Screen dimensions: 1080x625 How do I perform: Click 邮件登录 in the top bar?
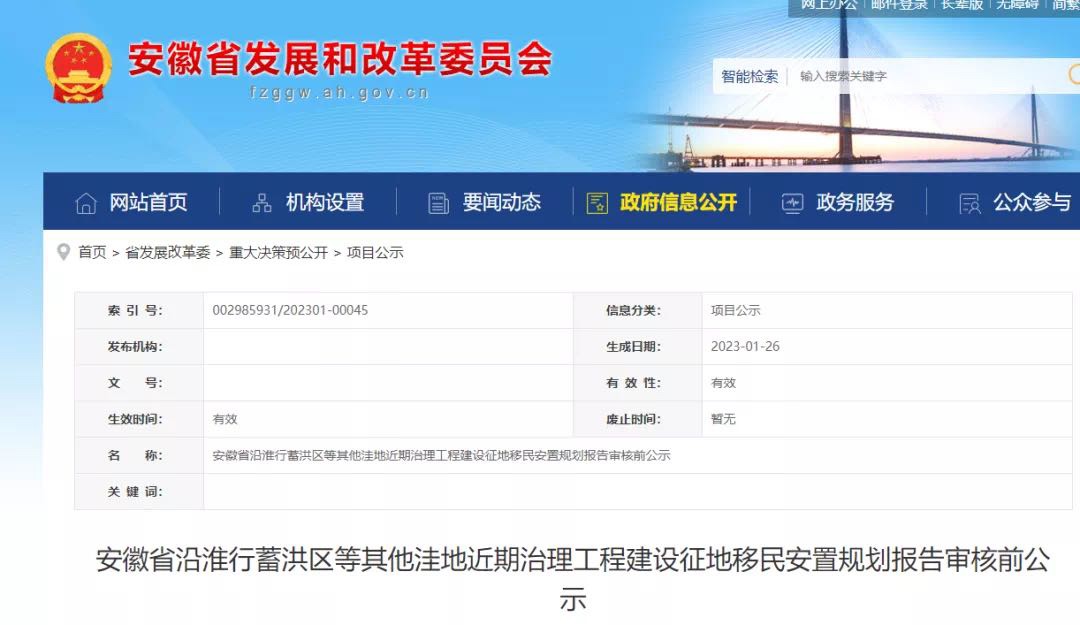click(x=898, y=5)
